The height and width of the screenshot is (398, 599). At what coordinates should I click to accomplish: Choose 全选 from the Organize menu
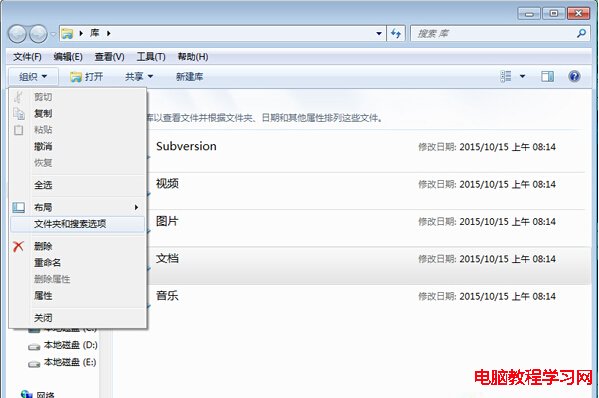[78, 185]
